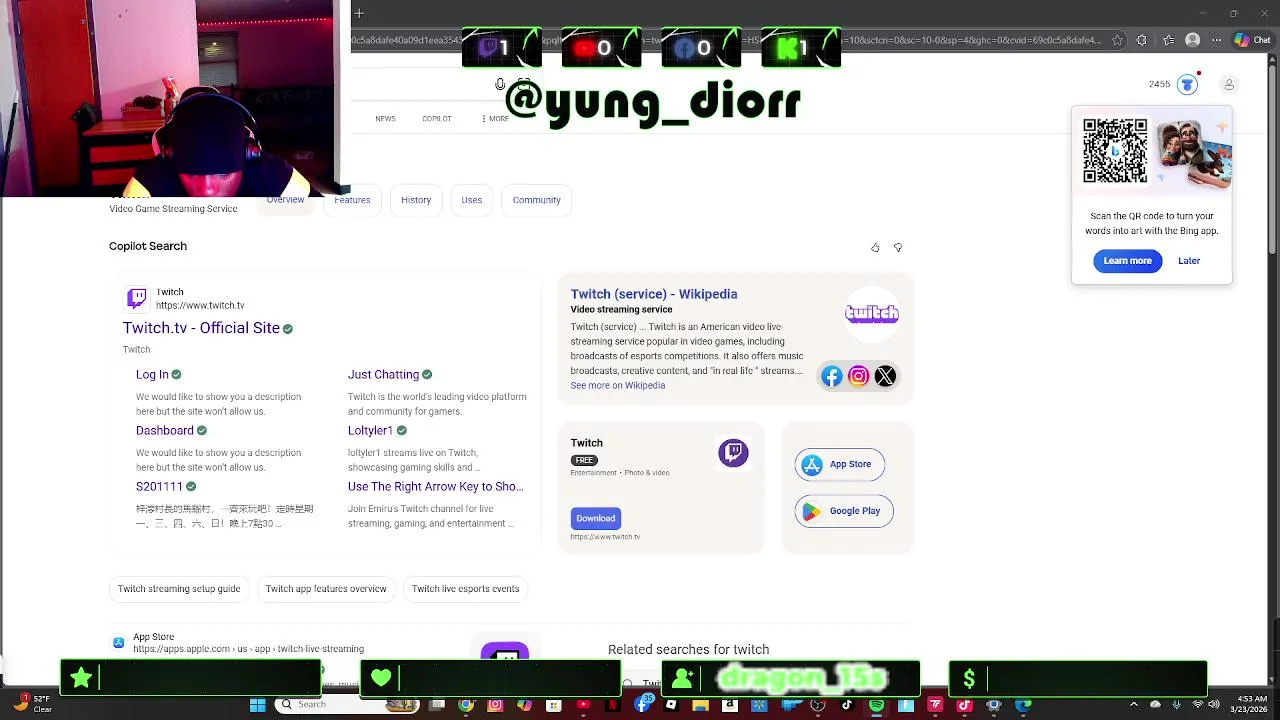Viewport: 1280px width, 720px height.
Task: Favorite this page with the star icon
Action: click(1117, 40)
